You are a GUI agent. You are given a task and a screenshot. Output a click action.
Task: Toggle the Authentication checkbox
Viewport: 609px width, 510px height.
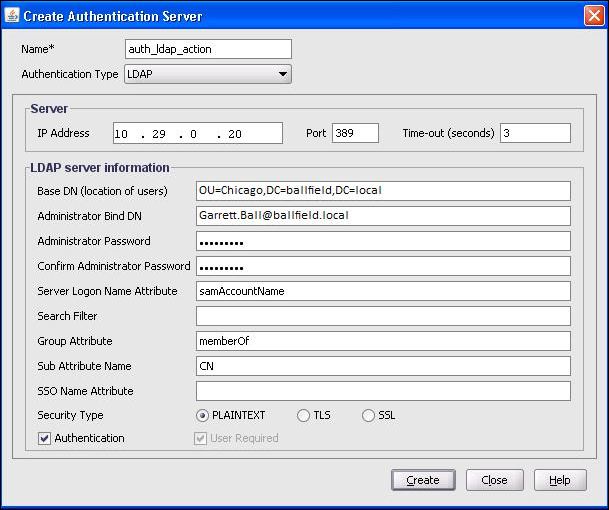pos(44,438)
